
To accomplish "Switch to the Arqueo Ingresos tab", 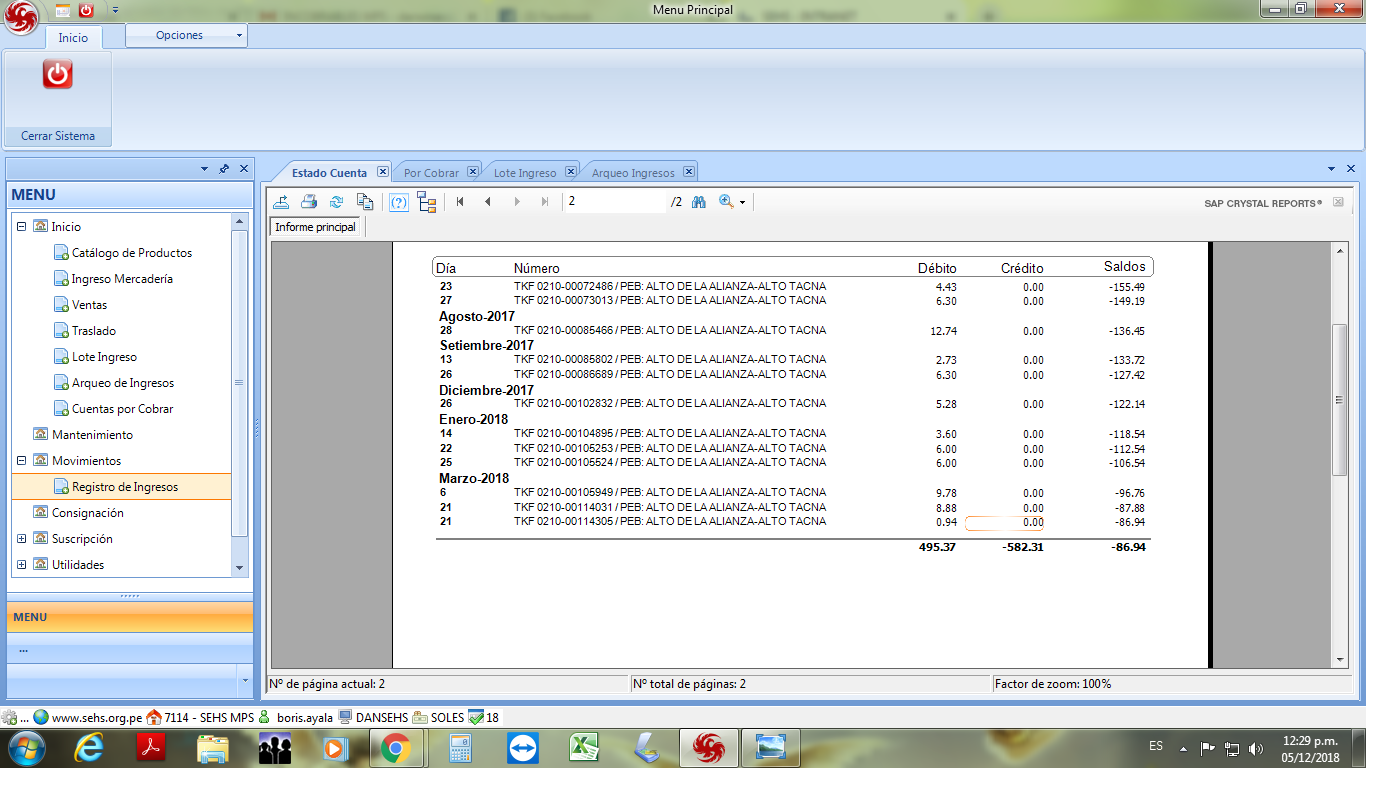I will pos(633,173).
